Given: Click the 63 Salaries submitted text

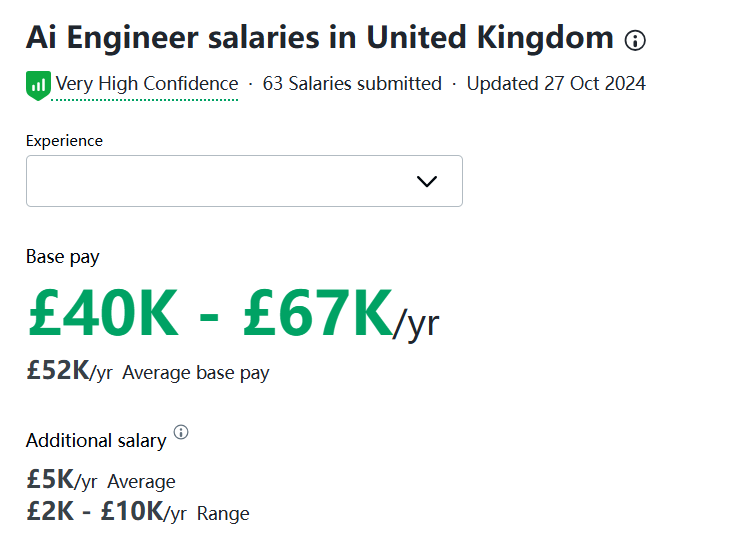Looking at the screenshot, I should [352, 84].
